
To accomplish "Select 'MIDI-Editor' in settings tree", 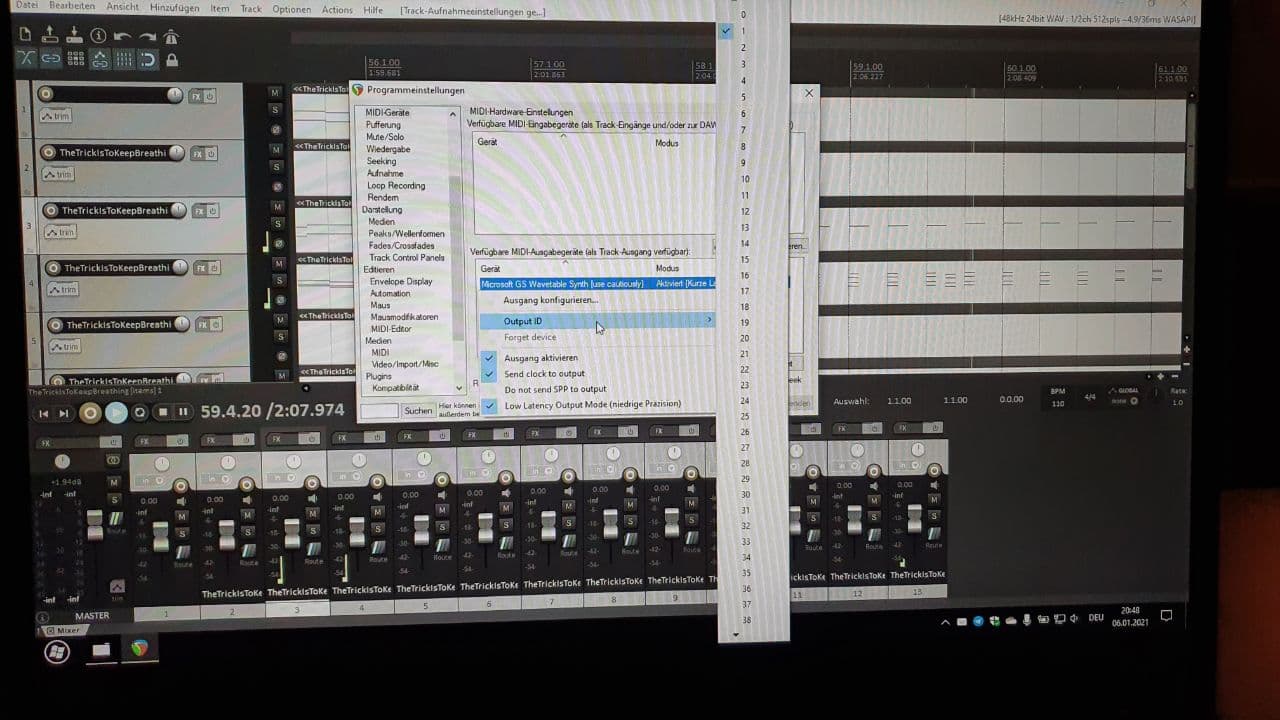I will pyautogui.click(x=391, y=329).
